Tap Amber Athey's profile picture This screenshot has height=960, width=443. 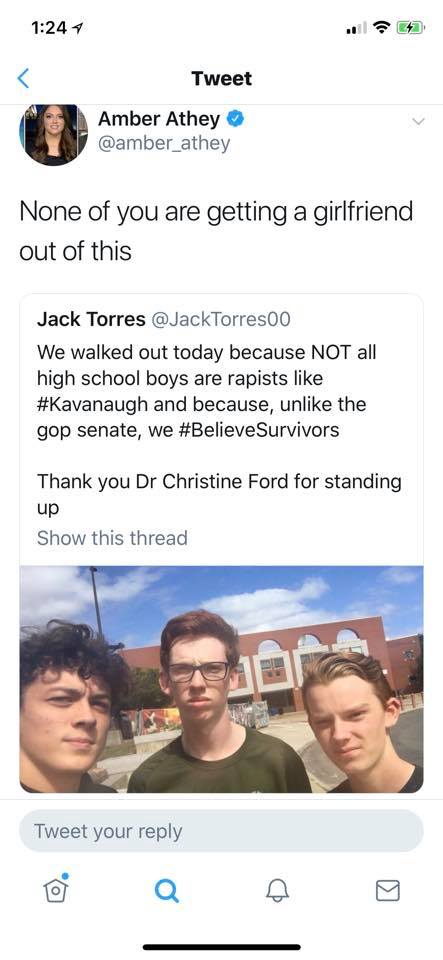coord(53,135)
